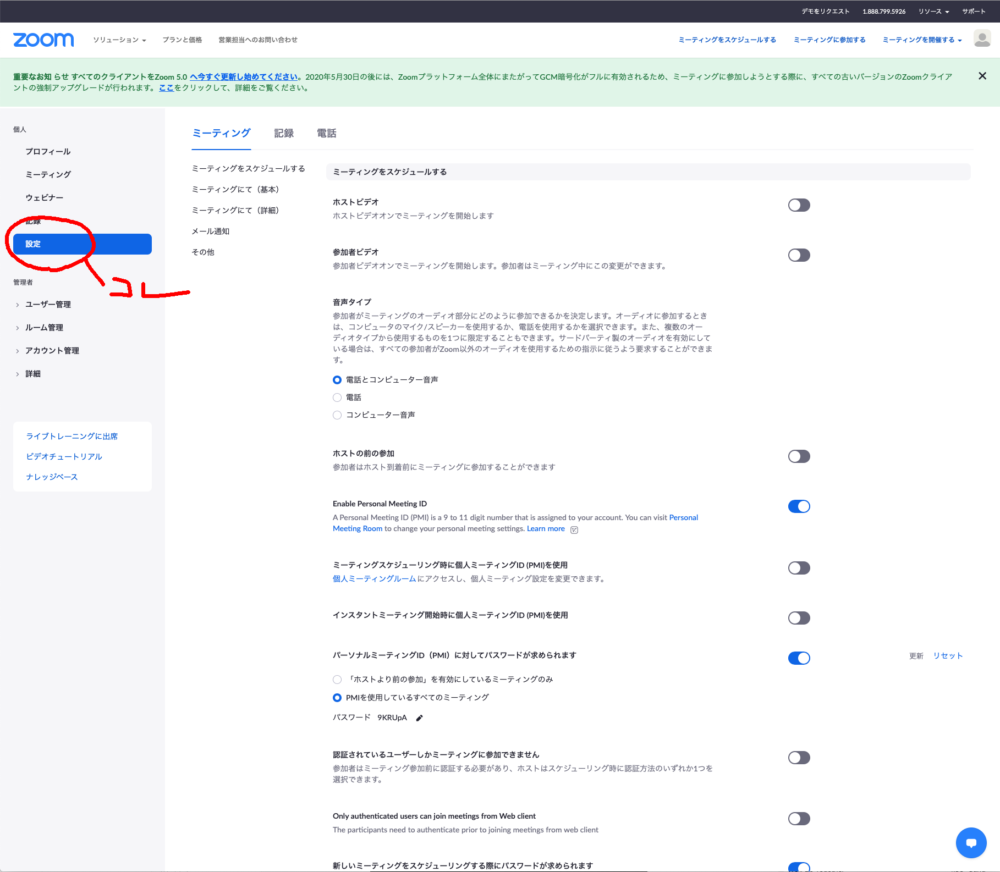Click リセット link for PMI password
This screenshot has height=872, width=1000.
948,656
